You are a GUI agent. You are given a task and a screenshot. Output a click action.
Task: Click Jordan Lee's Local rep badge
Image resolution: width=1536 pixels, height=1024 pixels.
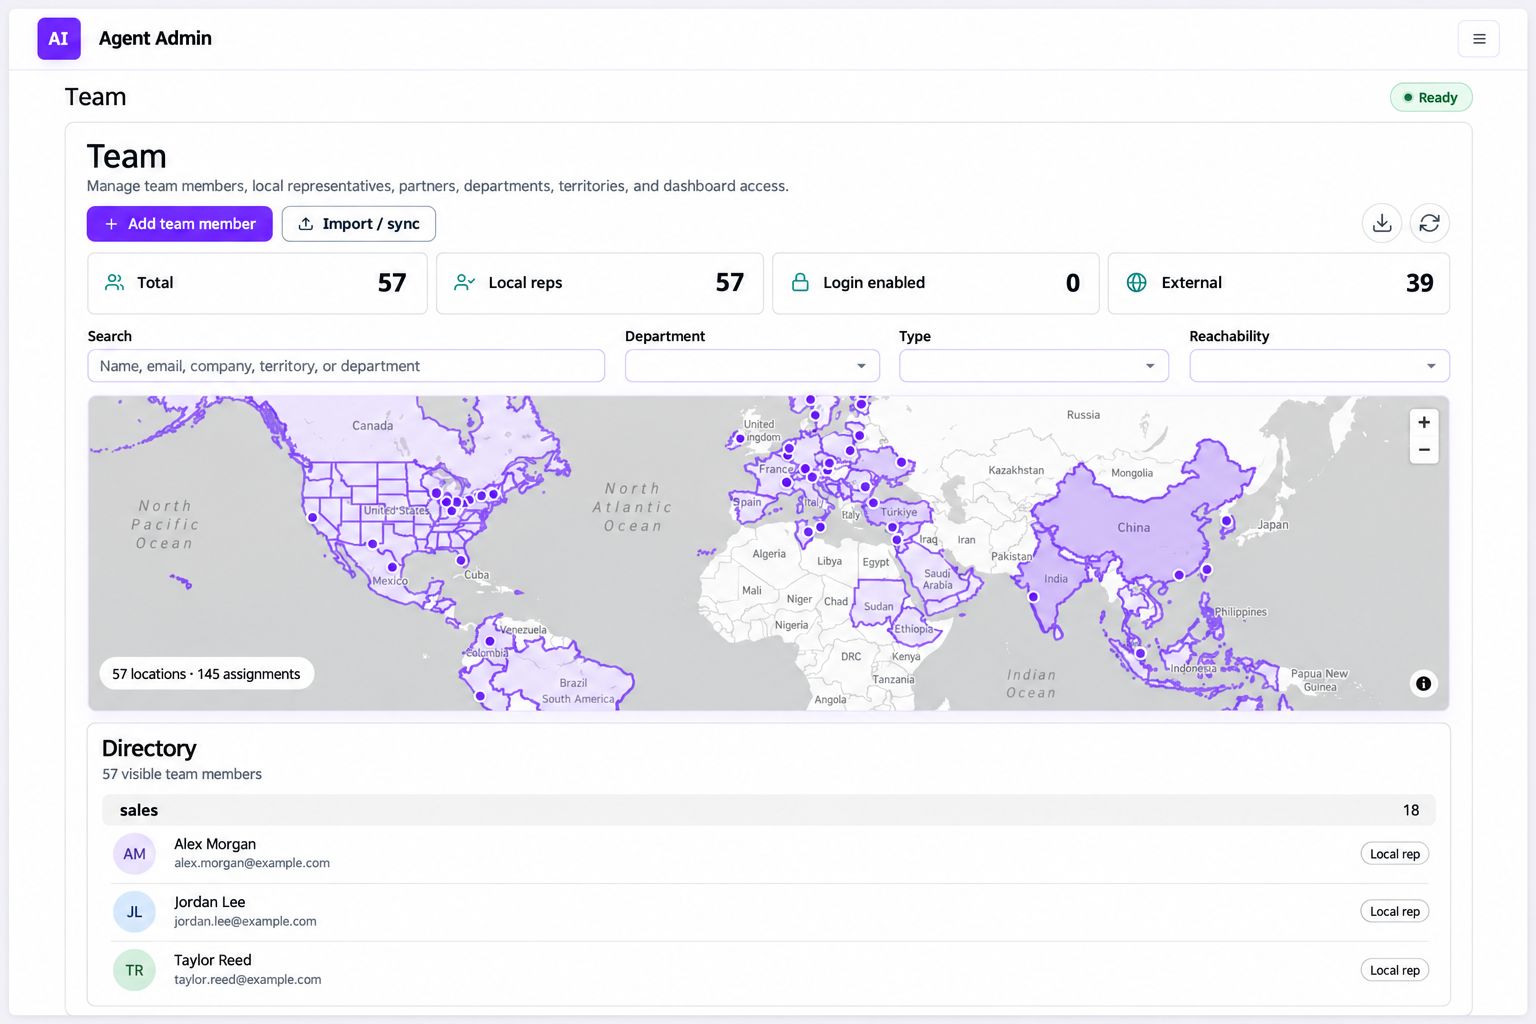[x=1395, y=912]
